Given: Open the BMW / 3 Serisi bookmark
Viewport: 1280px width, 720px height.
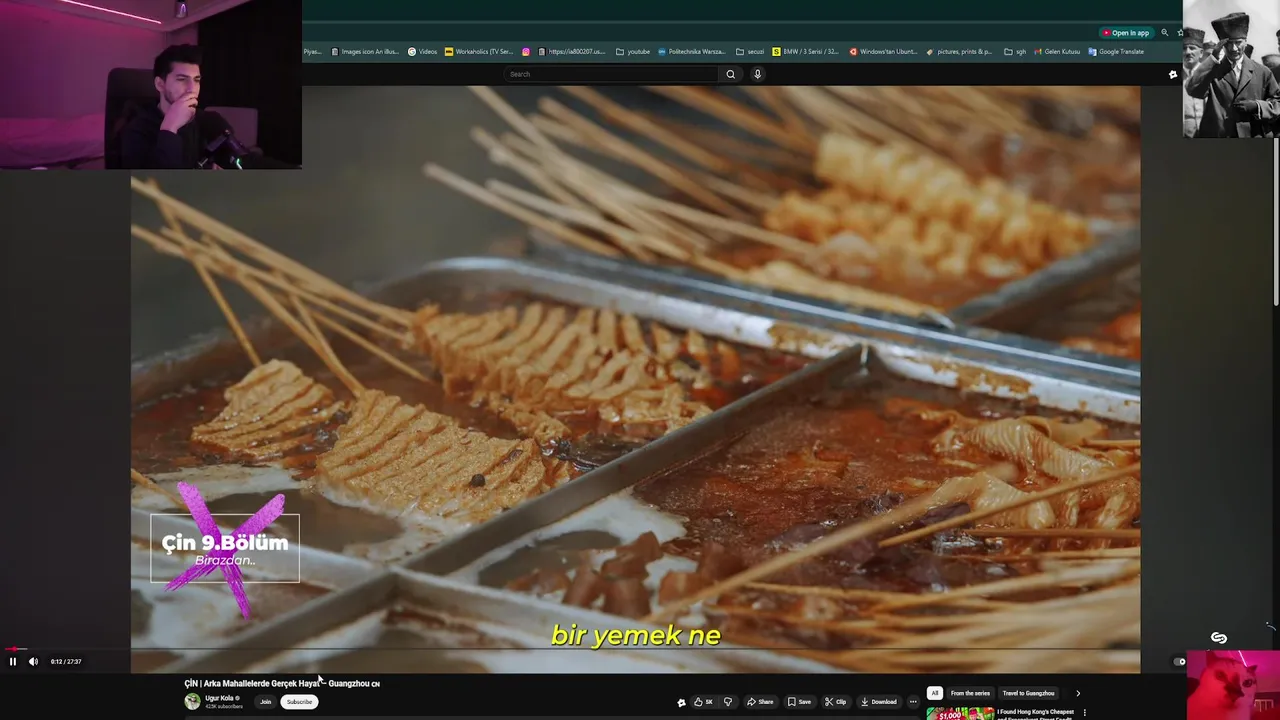Looking at the screenshot, I should coord(806,52).
